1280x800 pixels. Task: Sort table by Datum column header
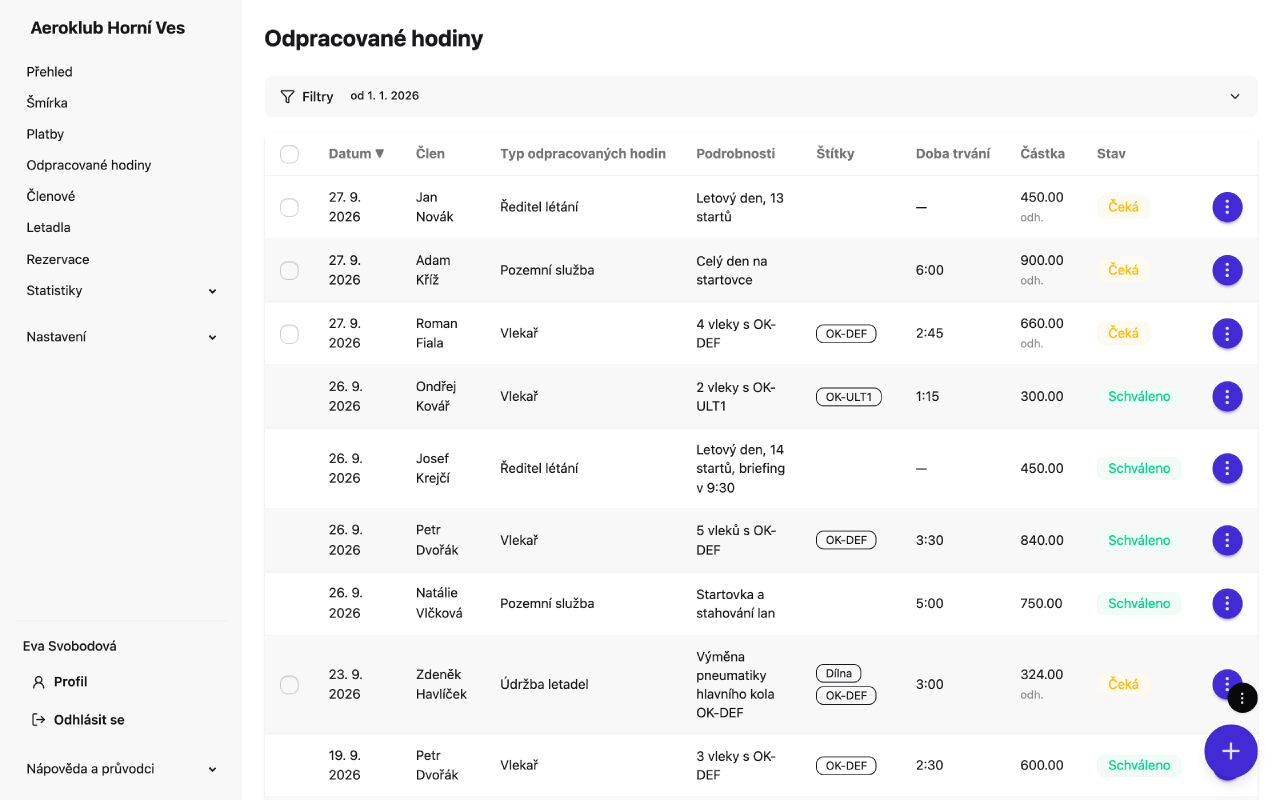click(x=356, y=154)
